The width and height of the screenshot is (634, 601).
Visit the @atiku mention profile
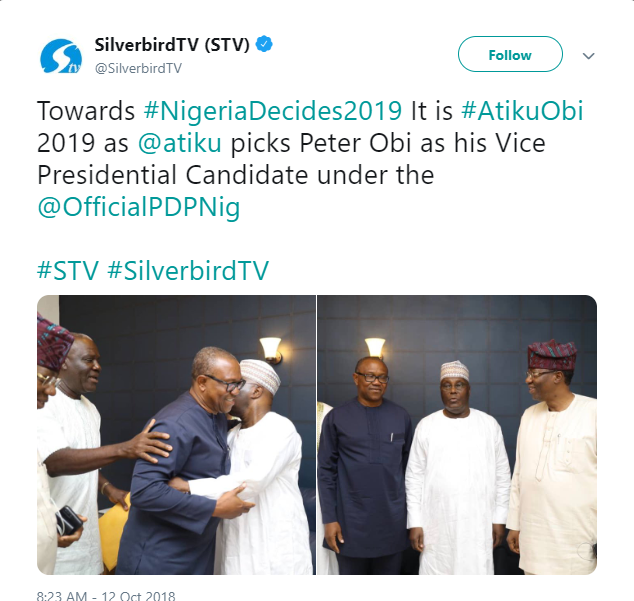[x=180, y=142]
